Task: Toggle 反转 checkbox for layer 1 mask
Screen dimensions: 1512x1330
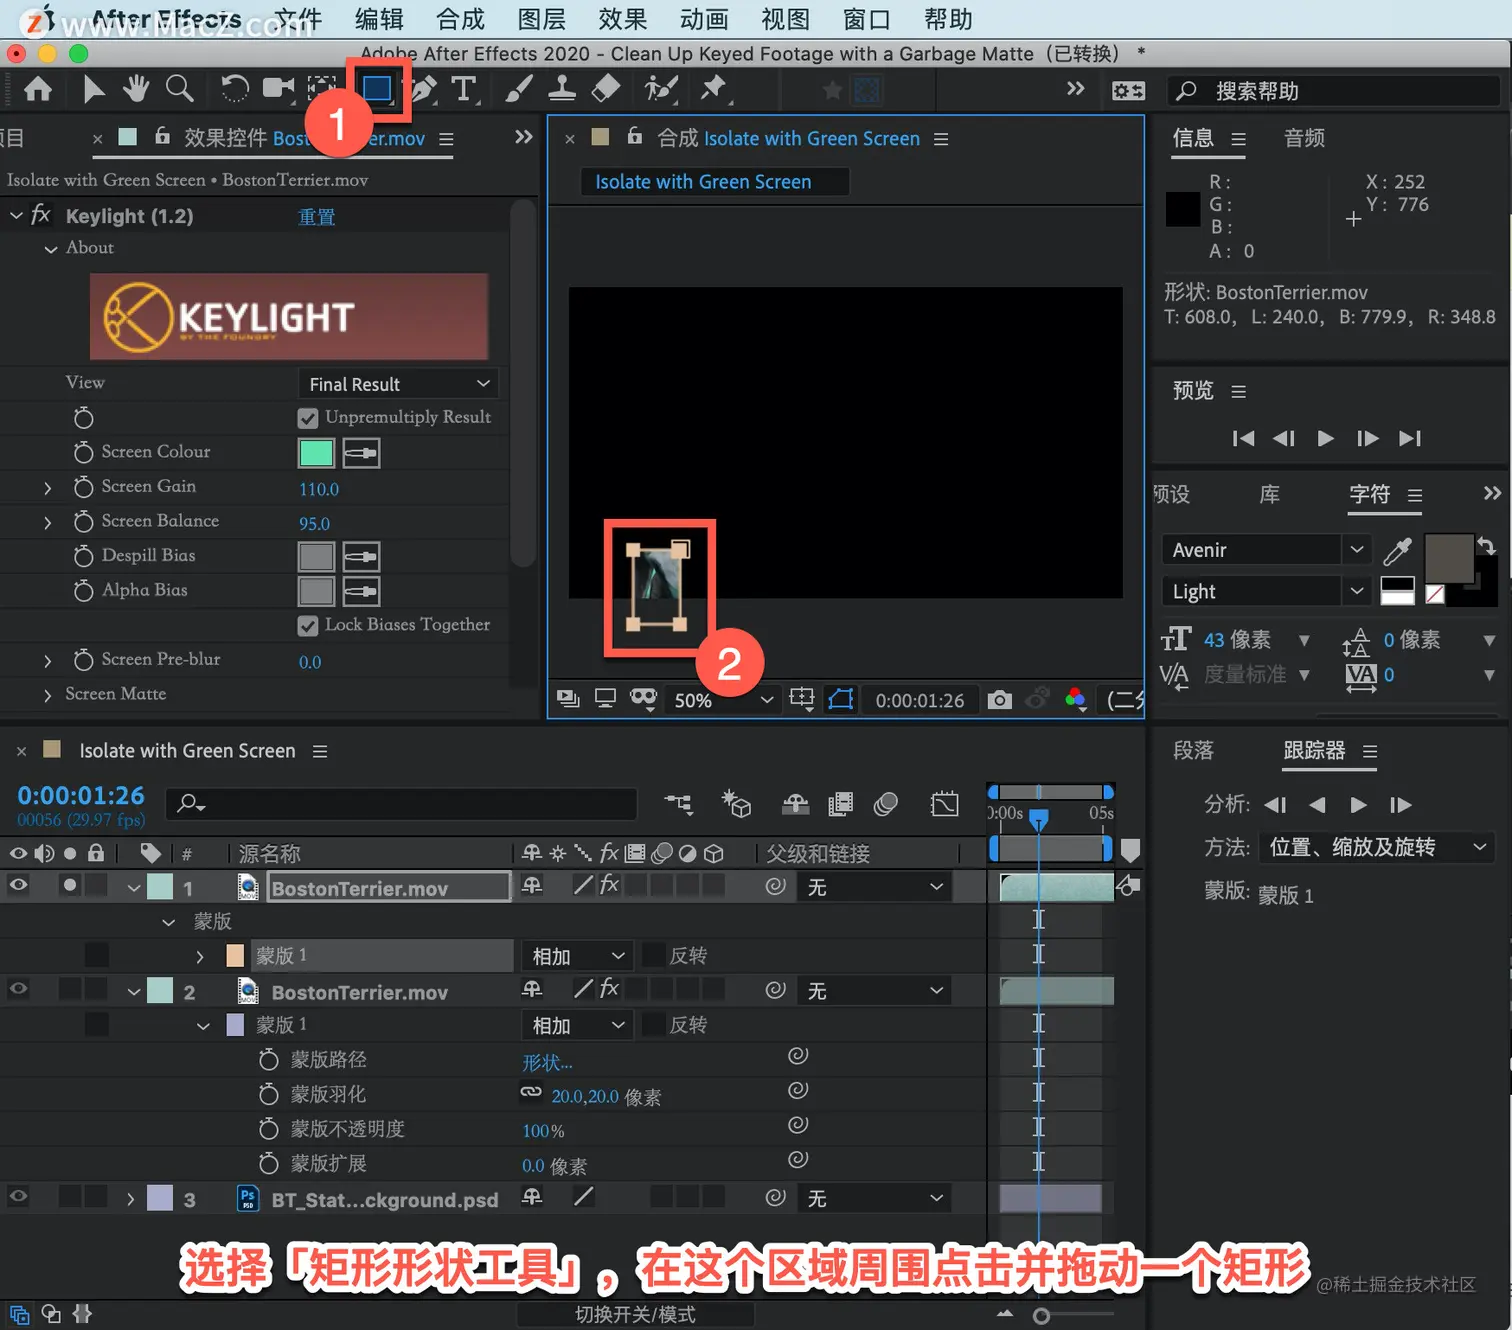Action: pyautogui.click(x=653, y=955)
